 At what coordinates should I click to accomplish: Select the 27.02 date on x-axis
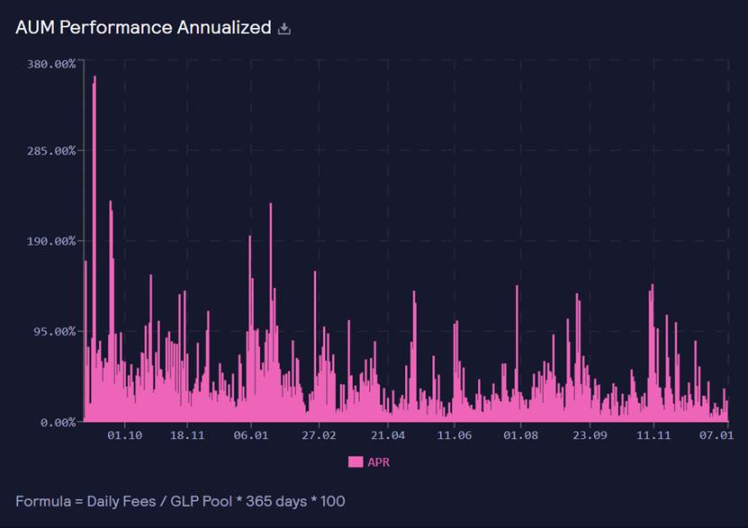click(319, 435)
